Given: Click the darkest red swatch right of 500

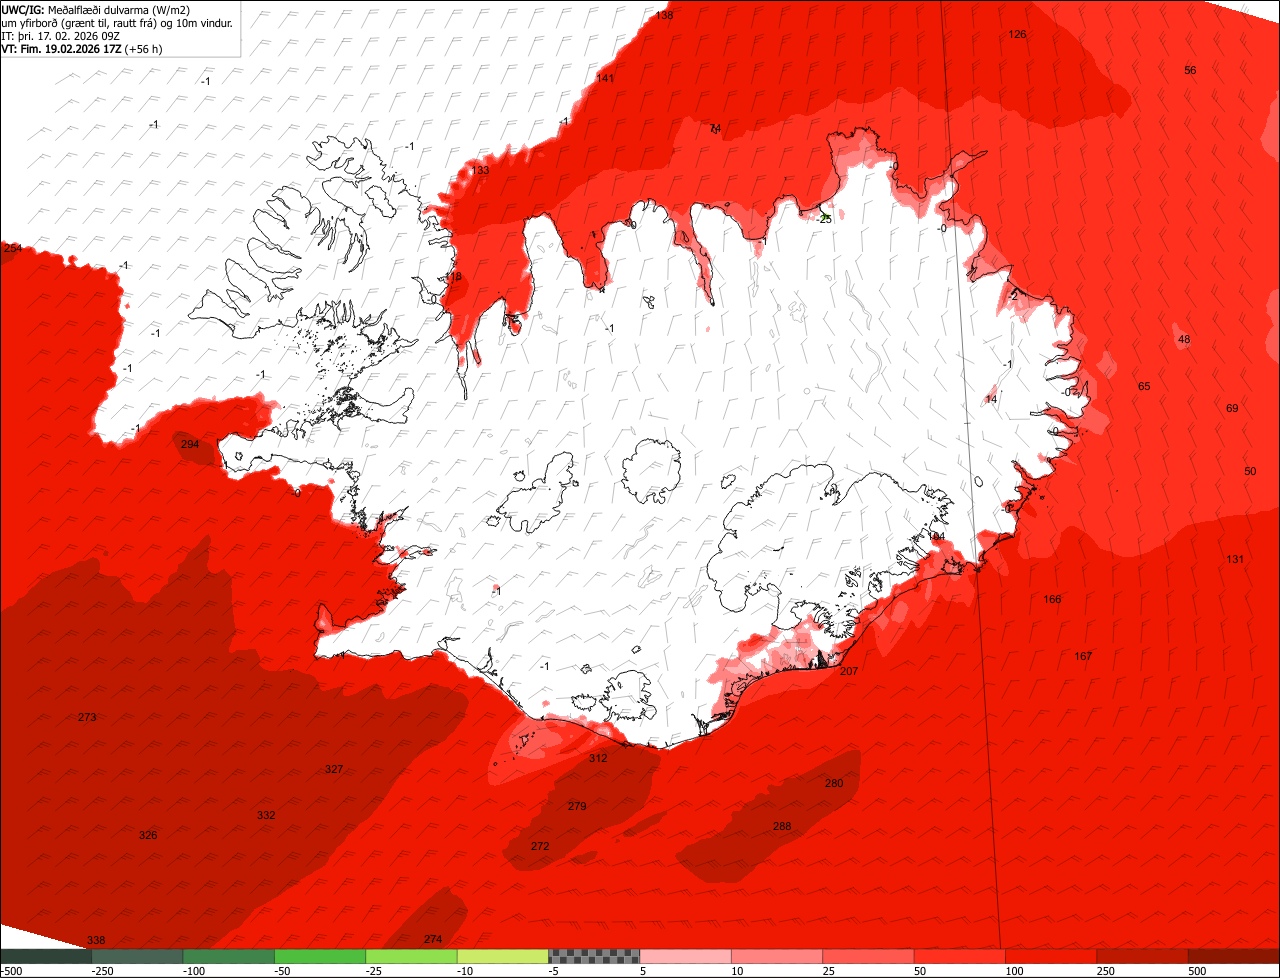Looking at the screenshot, I should point(1234,956).
